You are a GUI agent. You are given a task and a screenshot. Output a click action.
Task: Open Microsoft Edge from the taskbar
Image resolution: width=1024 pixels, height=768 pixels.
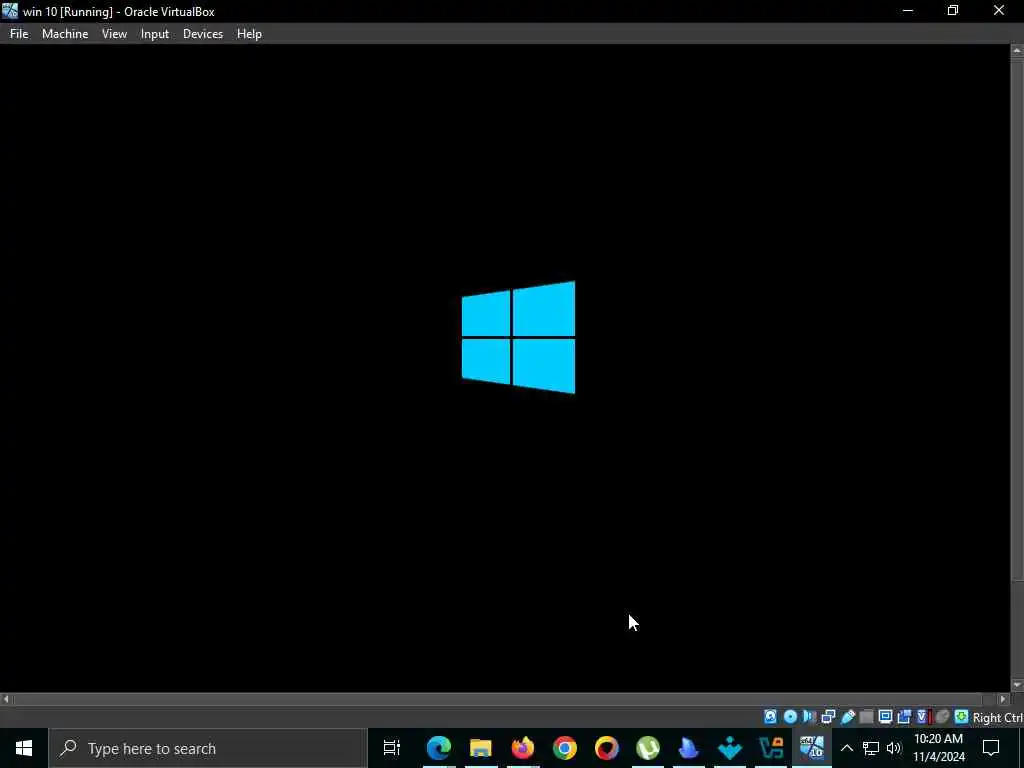(439, 748)
